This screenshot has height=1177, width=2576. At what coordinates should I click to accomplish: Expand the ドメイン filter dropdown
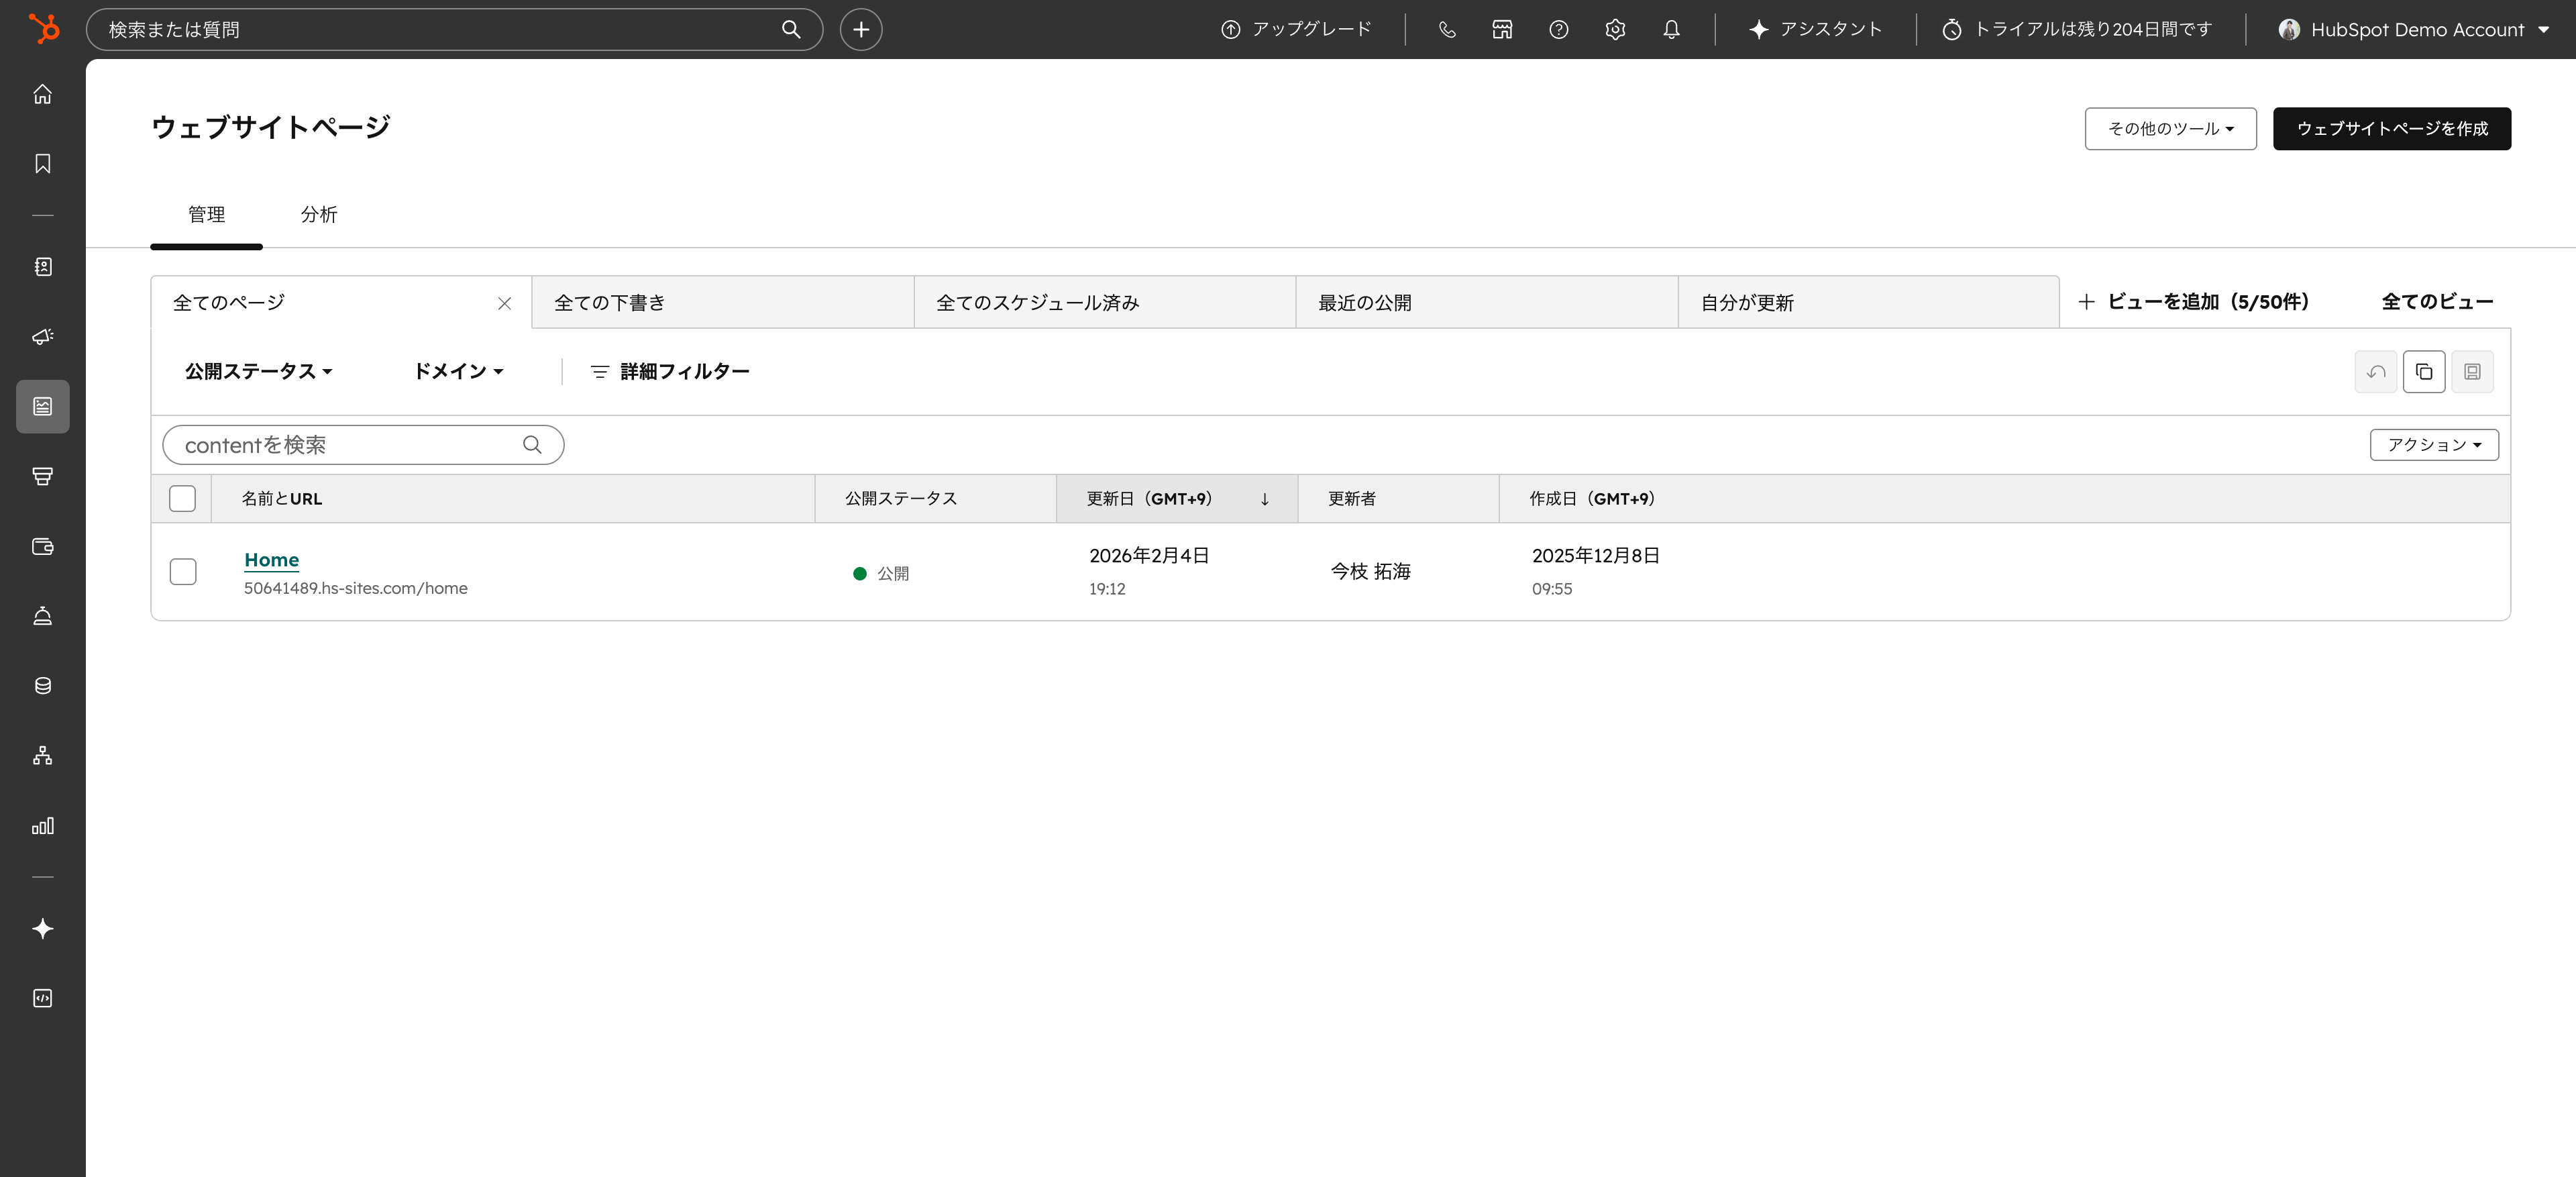[458, 370]
